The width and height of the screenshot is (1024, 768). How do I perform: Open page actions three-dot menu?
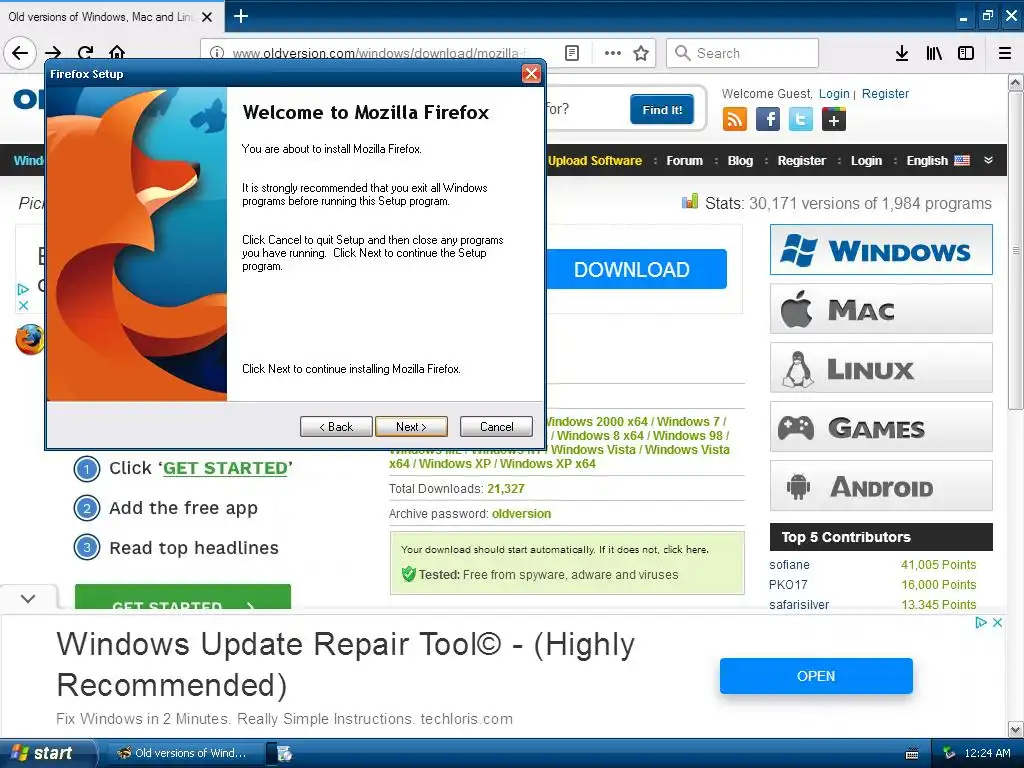(613, 53)
